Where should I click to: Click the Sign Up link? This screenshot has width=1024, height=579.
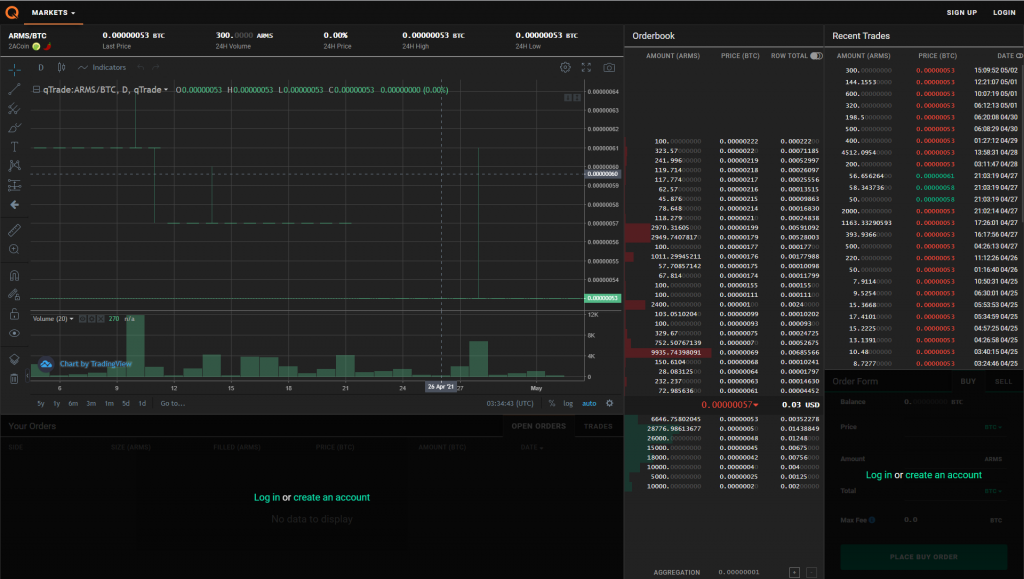point(961,12)
